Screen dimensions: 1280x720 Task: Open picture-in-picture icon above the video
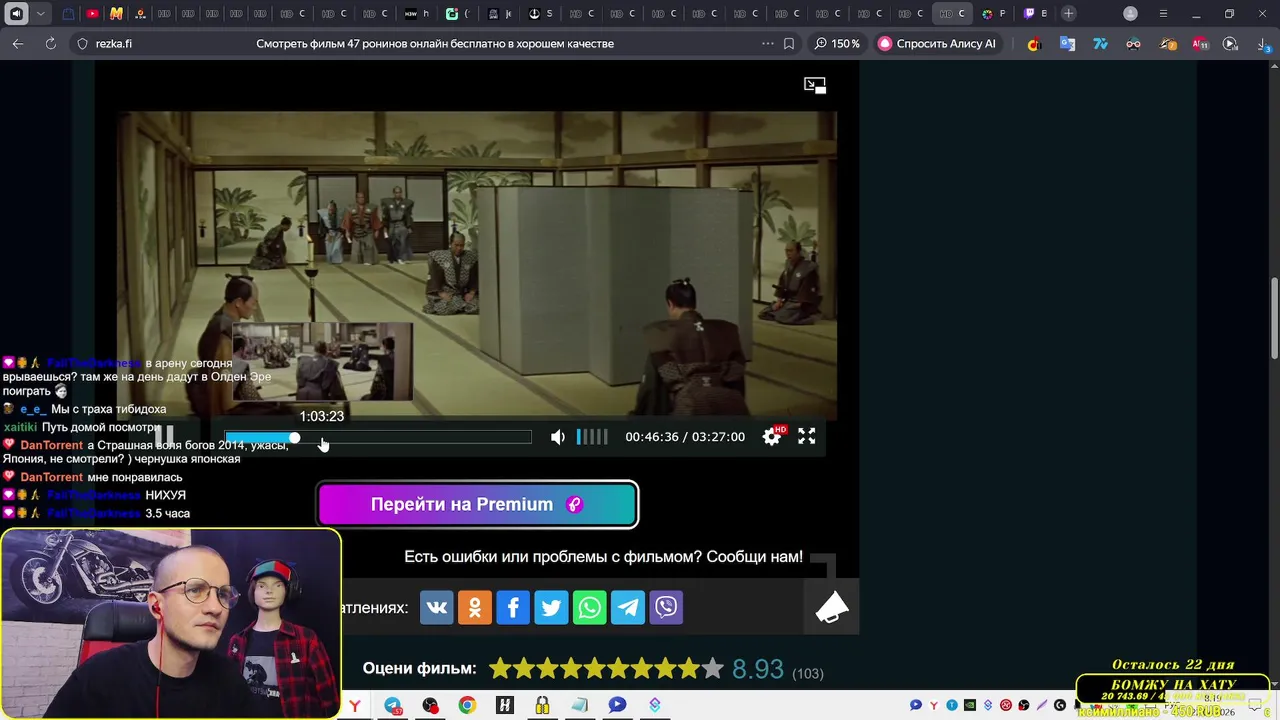point(815,86)
